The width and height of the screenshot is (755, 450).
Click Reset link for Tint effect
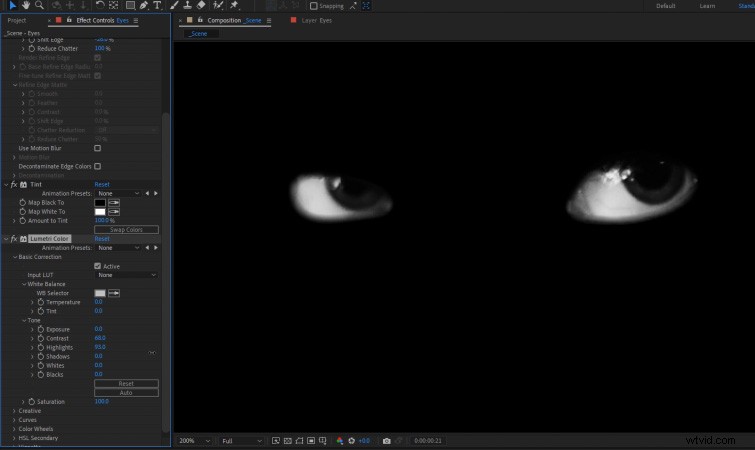102,185
